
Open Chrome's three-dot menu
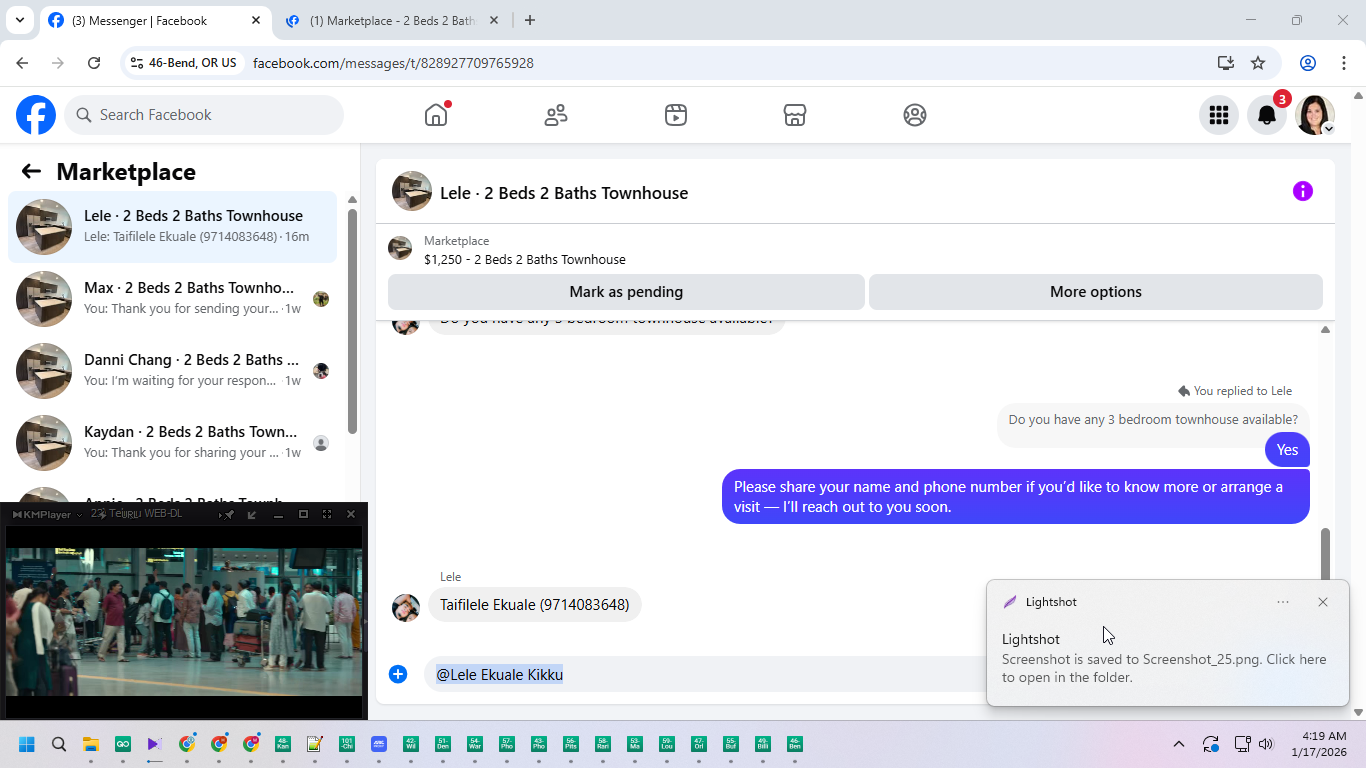(1342, 63)
